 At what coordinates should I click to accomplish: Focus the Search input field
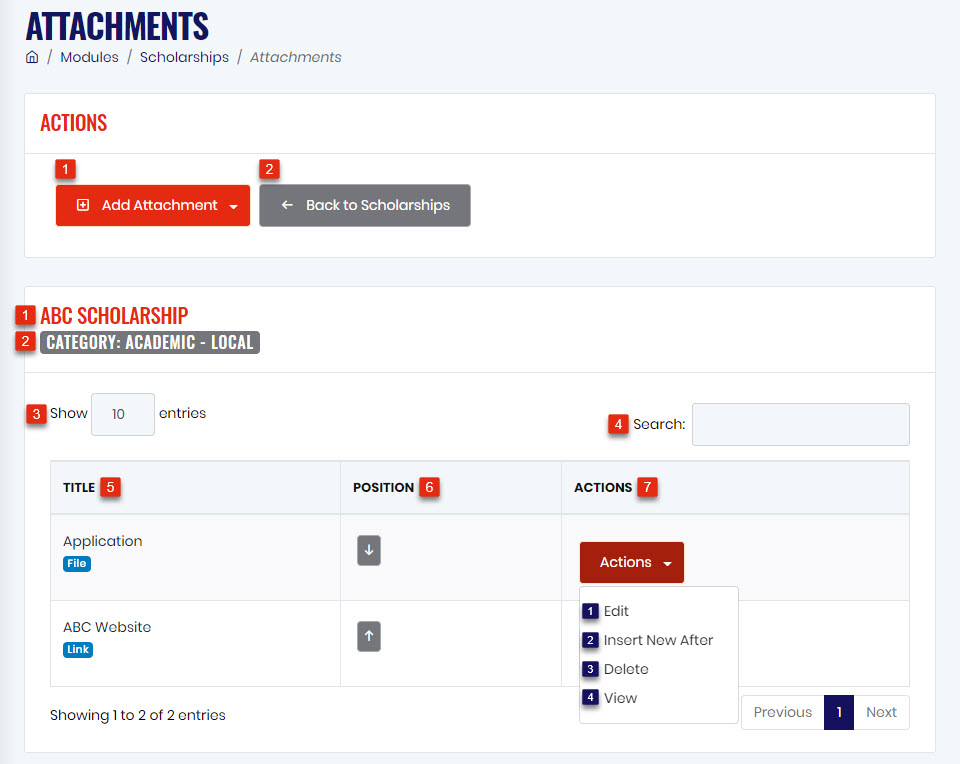[x=801, y=424]
